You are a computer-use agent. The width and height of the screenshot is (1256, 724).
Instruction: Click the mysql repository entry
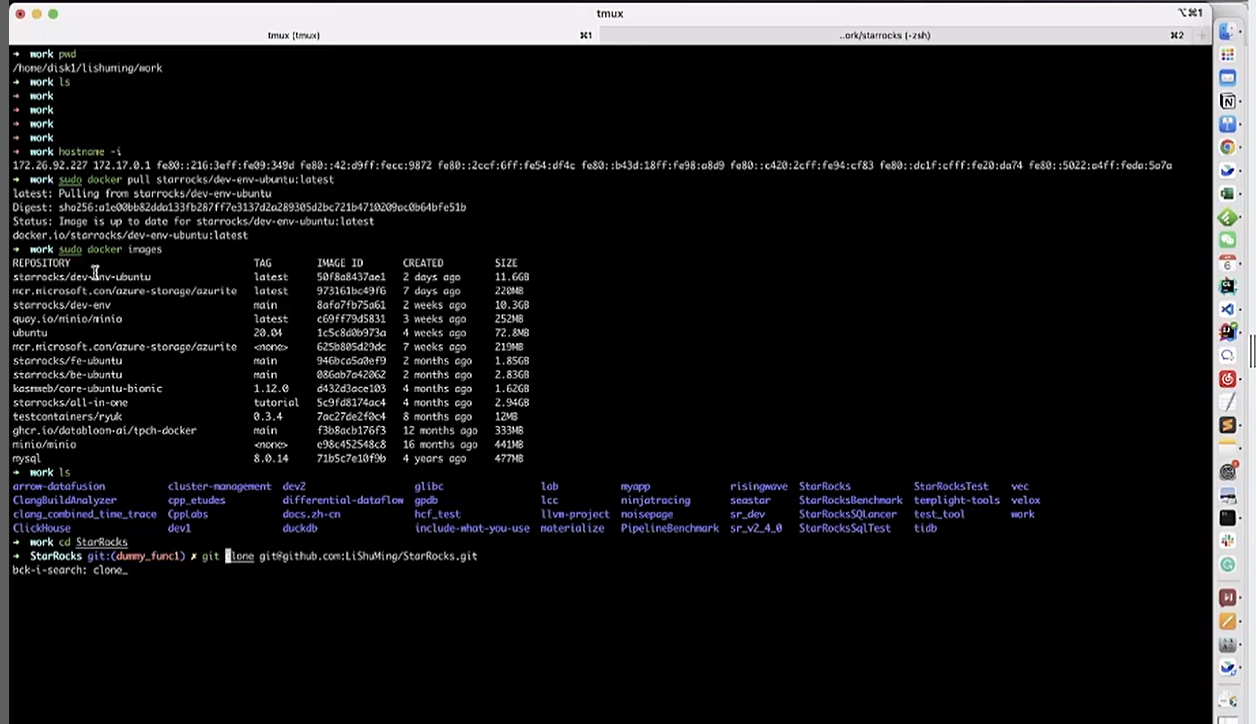click(26, 458)
